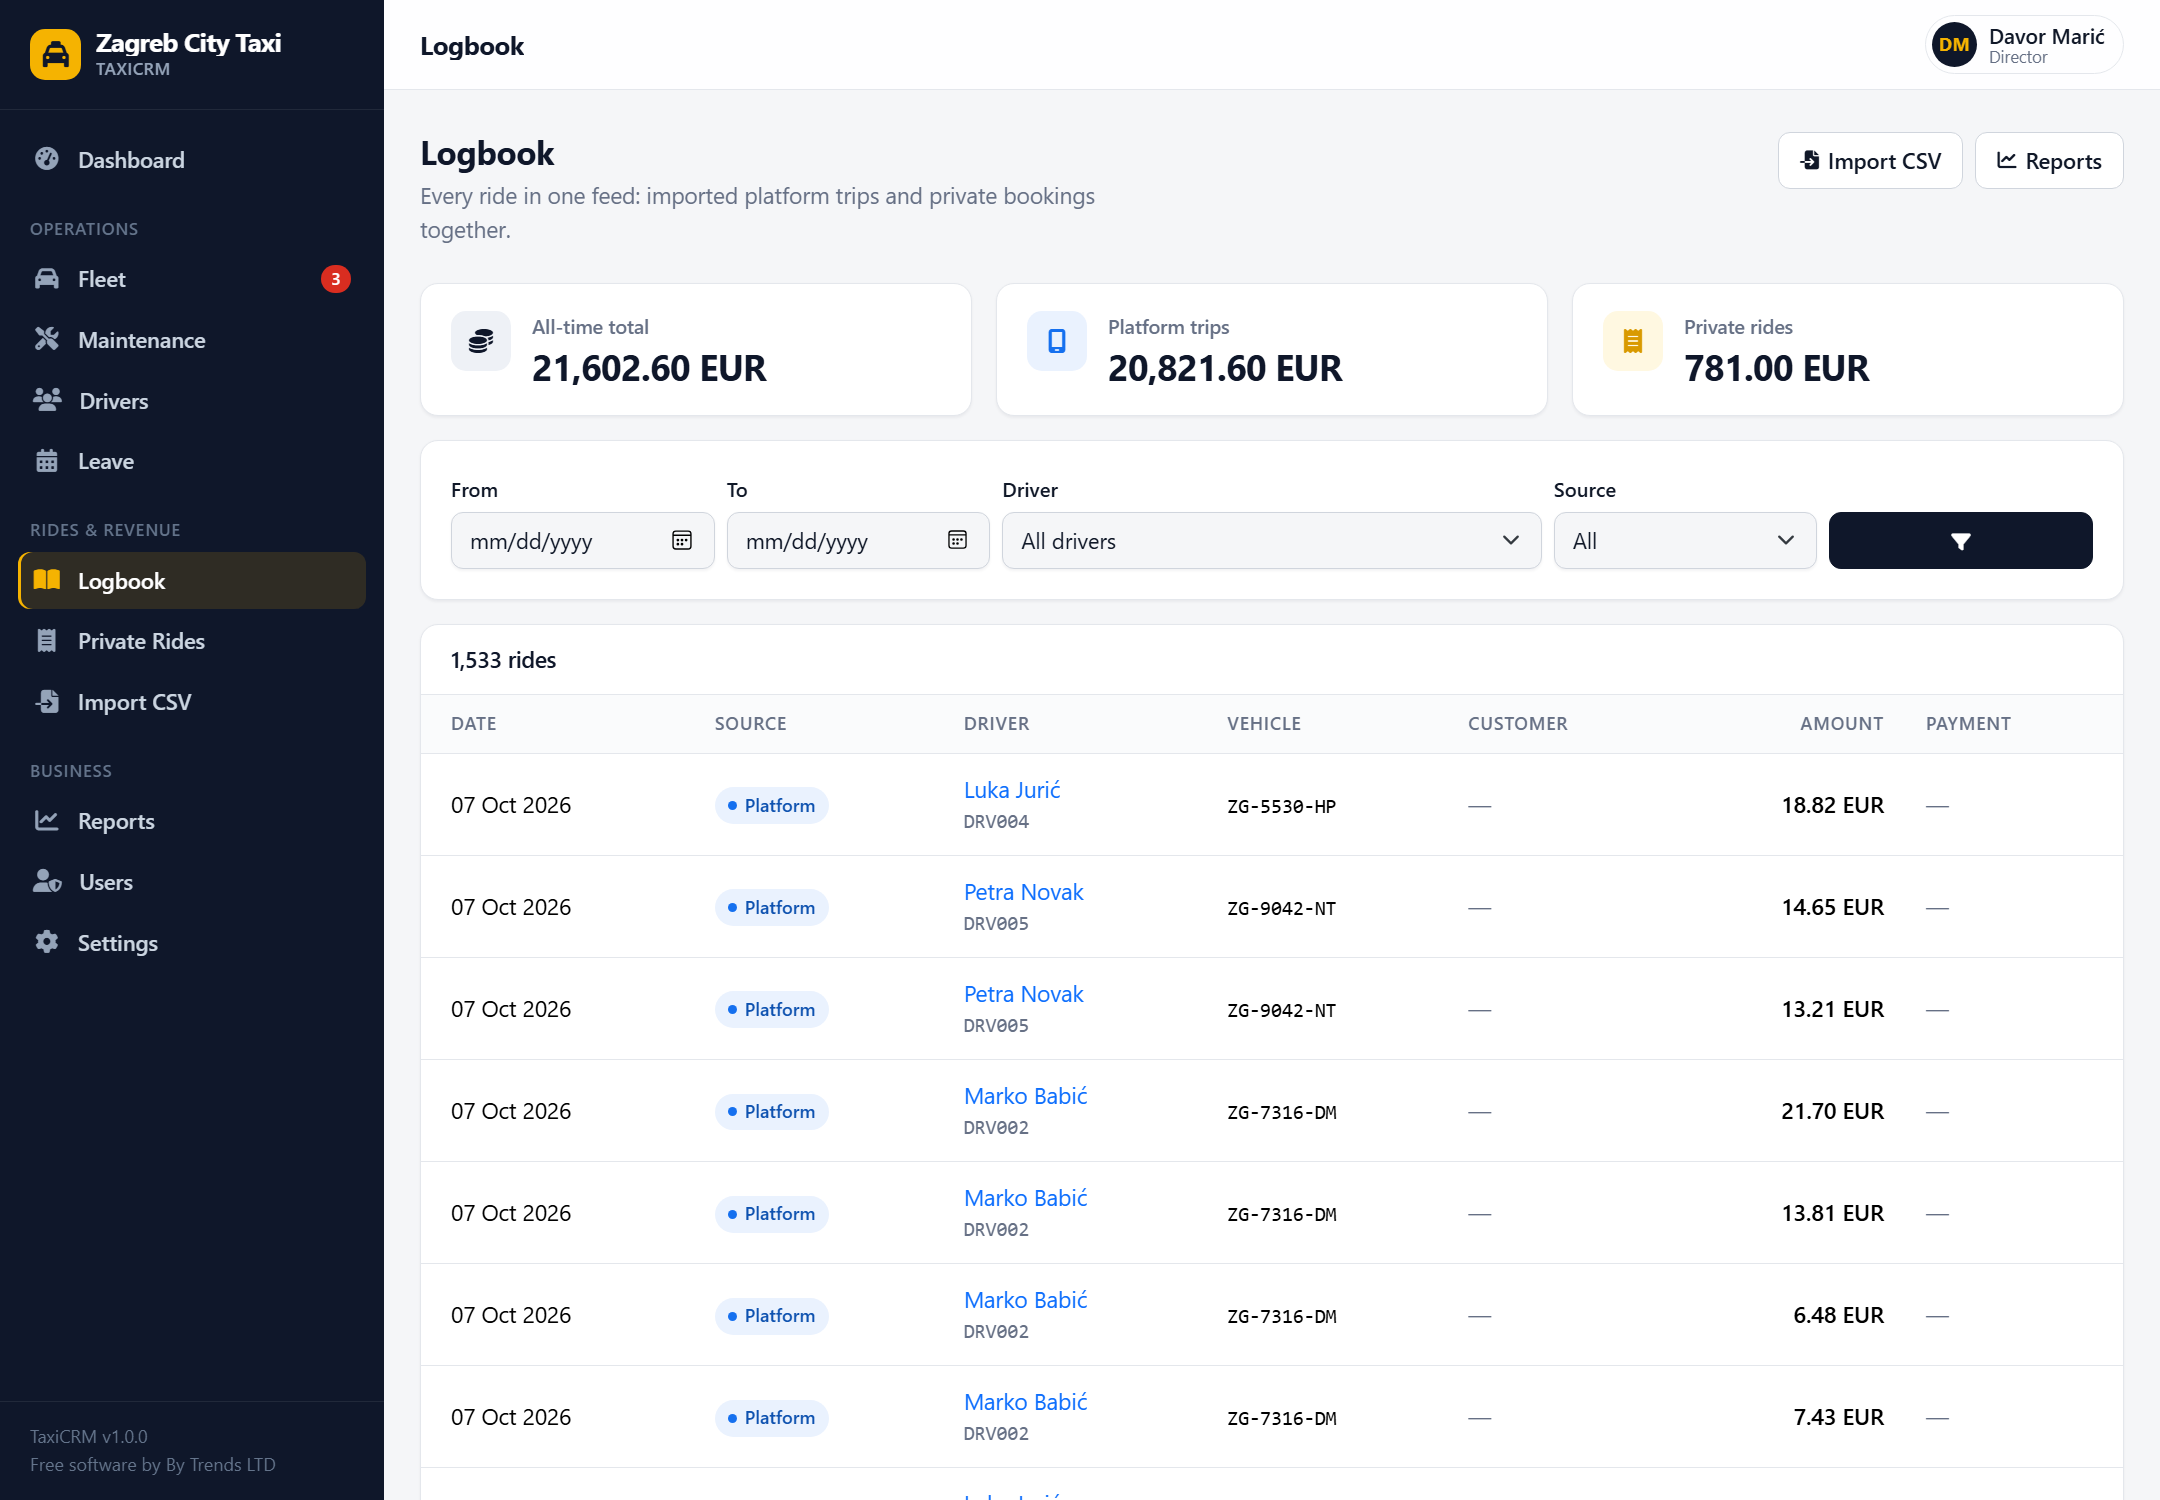This screenshot has width=2160, height=1500.
Task: Click the Import CSV button at top
Action: (1870, 161)
